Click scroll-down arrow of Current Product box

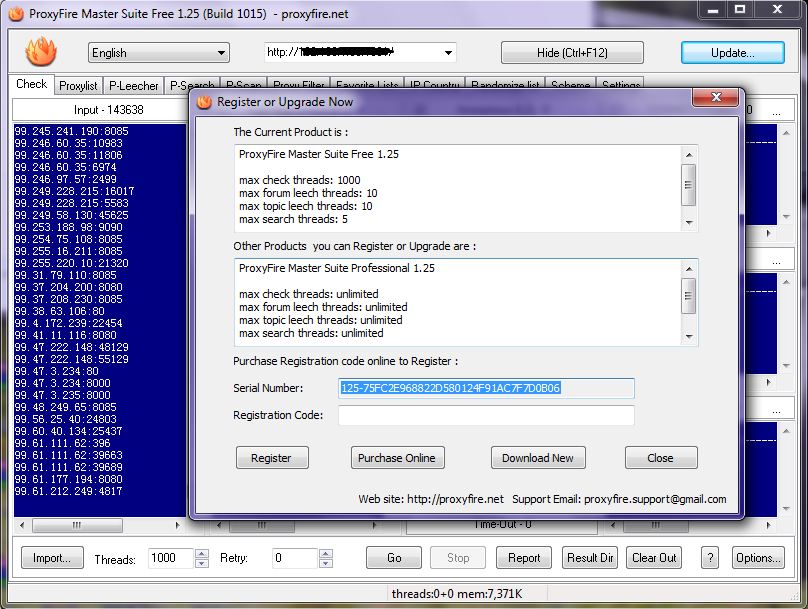pyautogui.click(x=689, y=223)
